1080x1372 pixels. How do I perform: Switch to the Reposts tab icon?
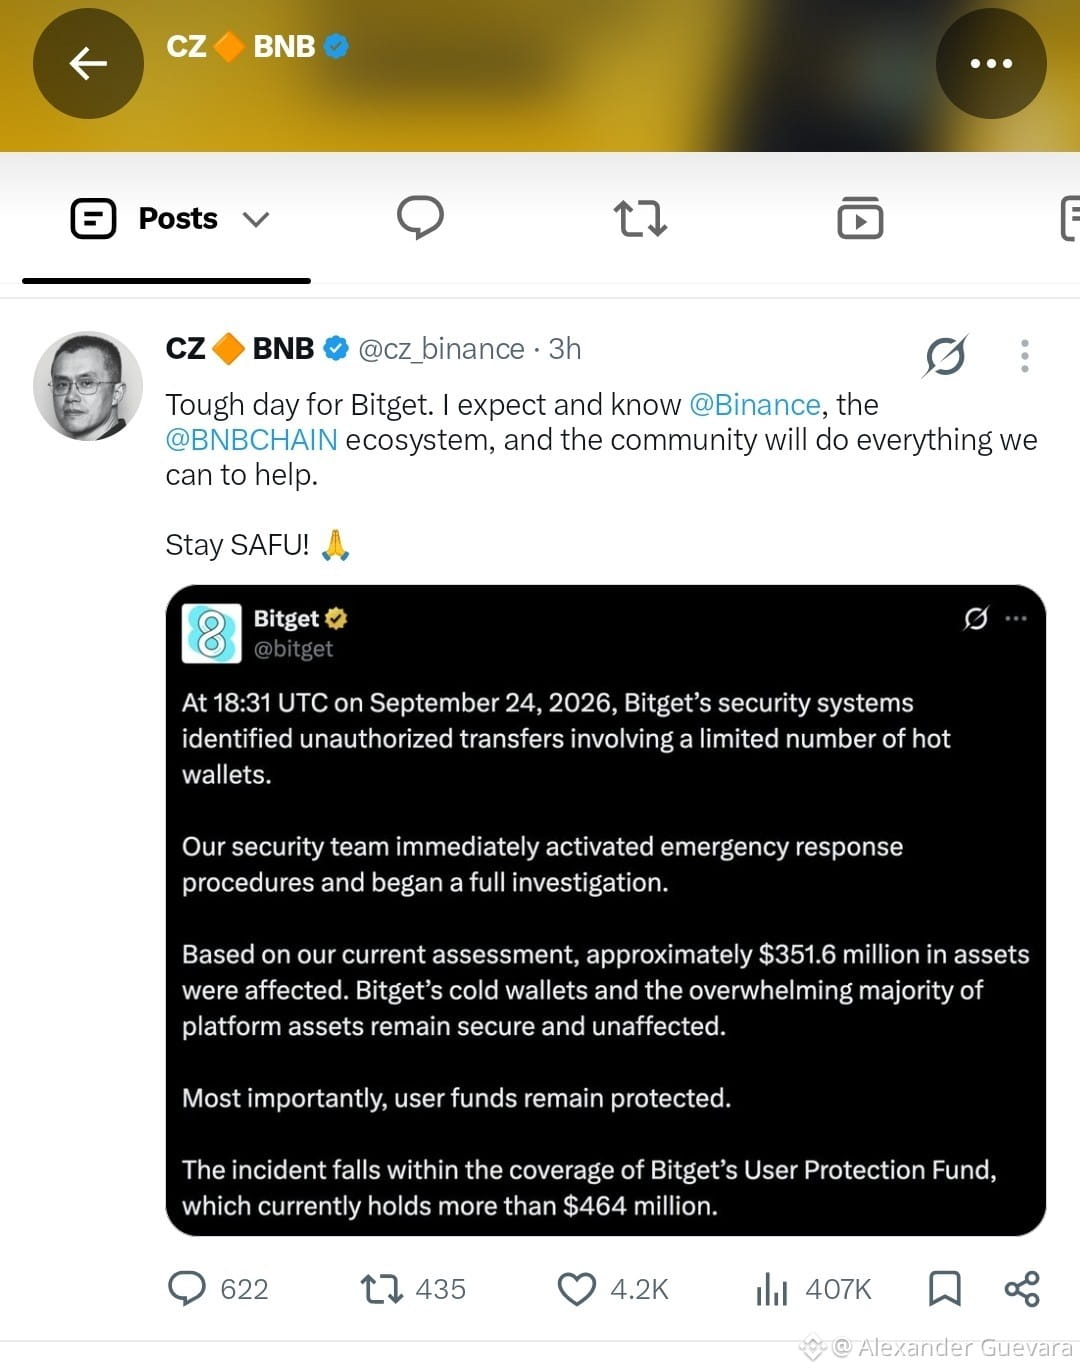coord(640,218)
